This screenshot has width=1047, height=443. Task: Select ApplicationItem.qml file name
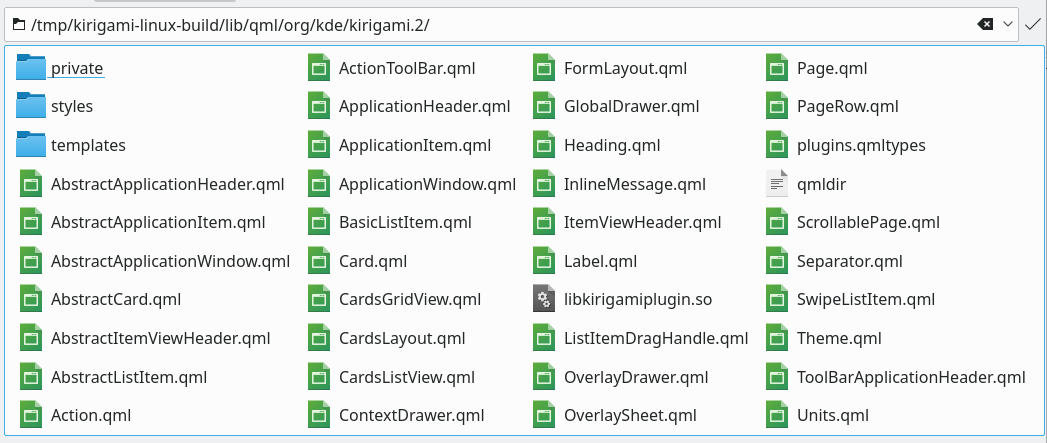pos(415,145)
